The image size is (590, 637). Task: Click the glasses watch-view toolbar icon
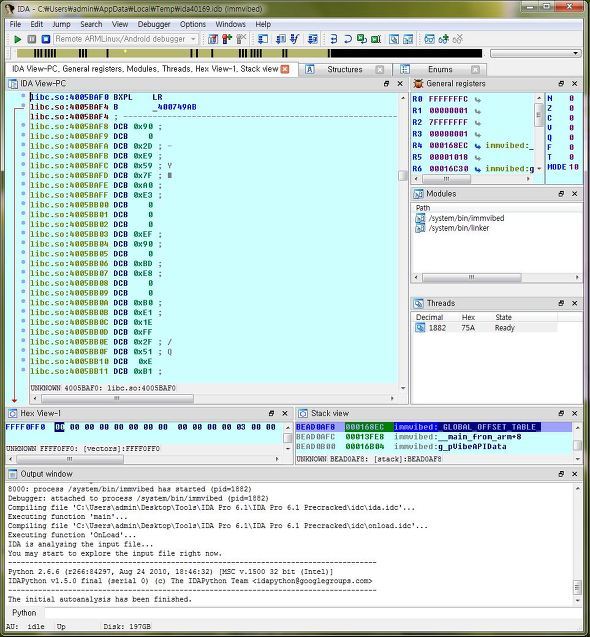429,39
